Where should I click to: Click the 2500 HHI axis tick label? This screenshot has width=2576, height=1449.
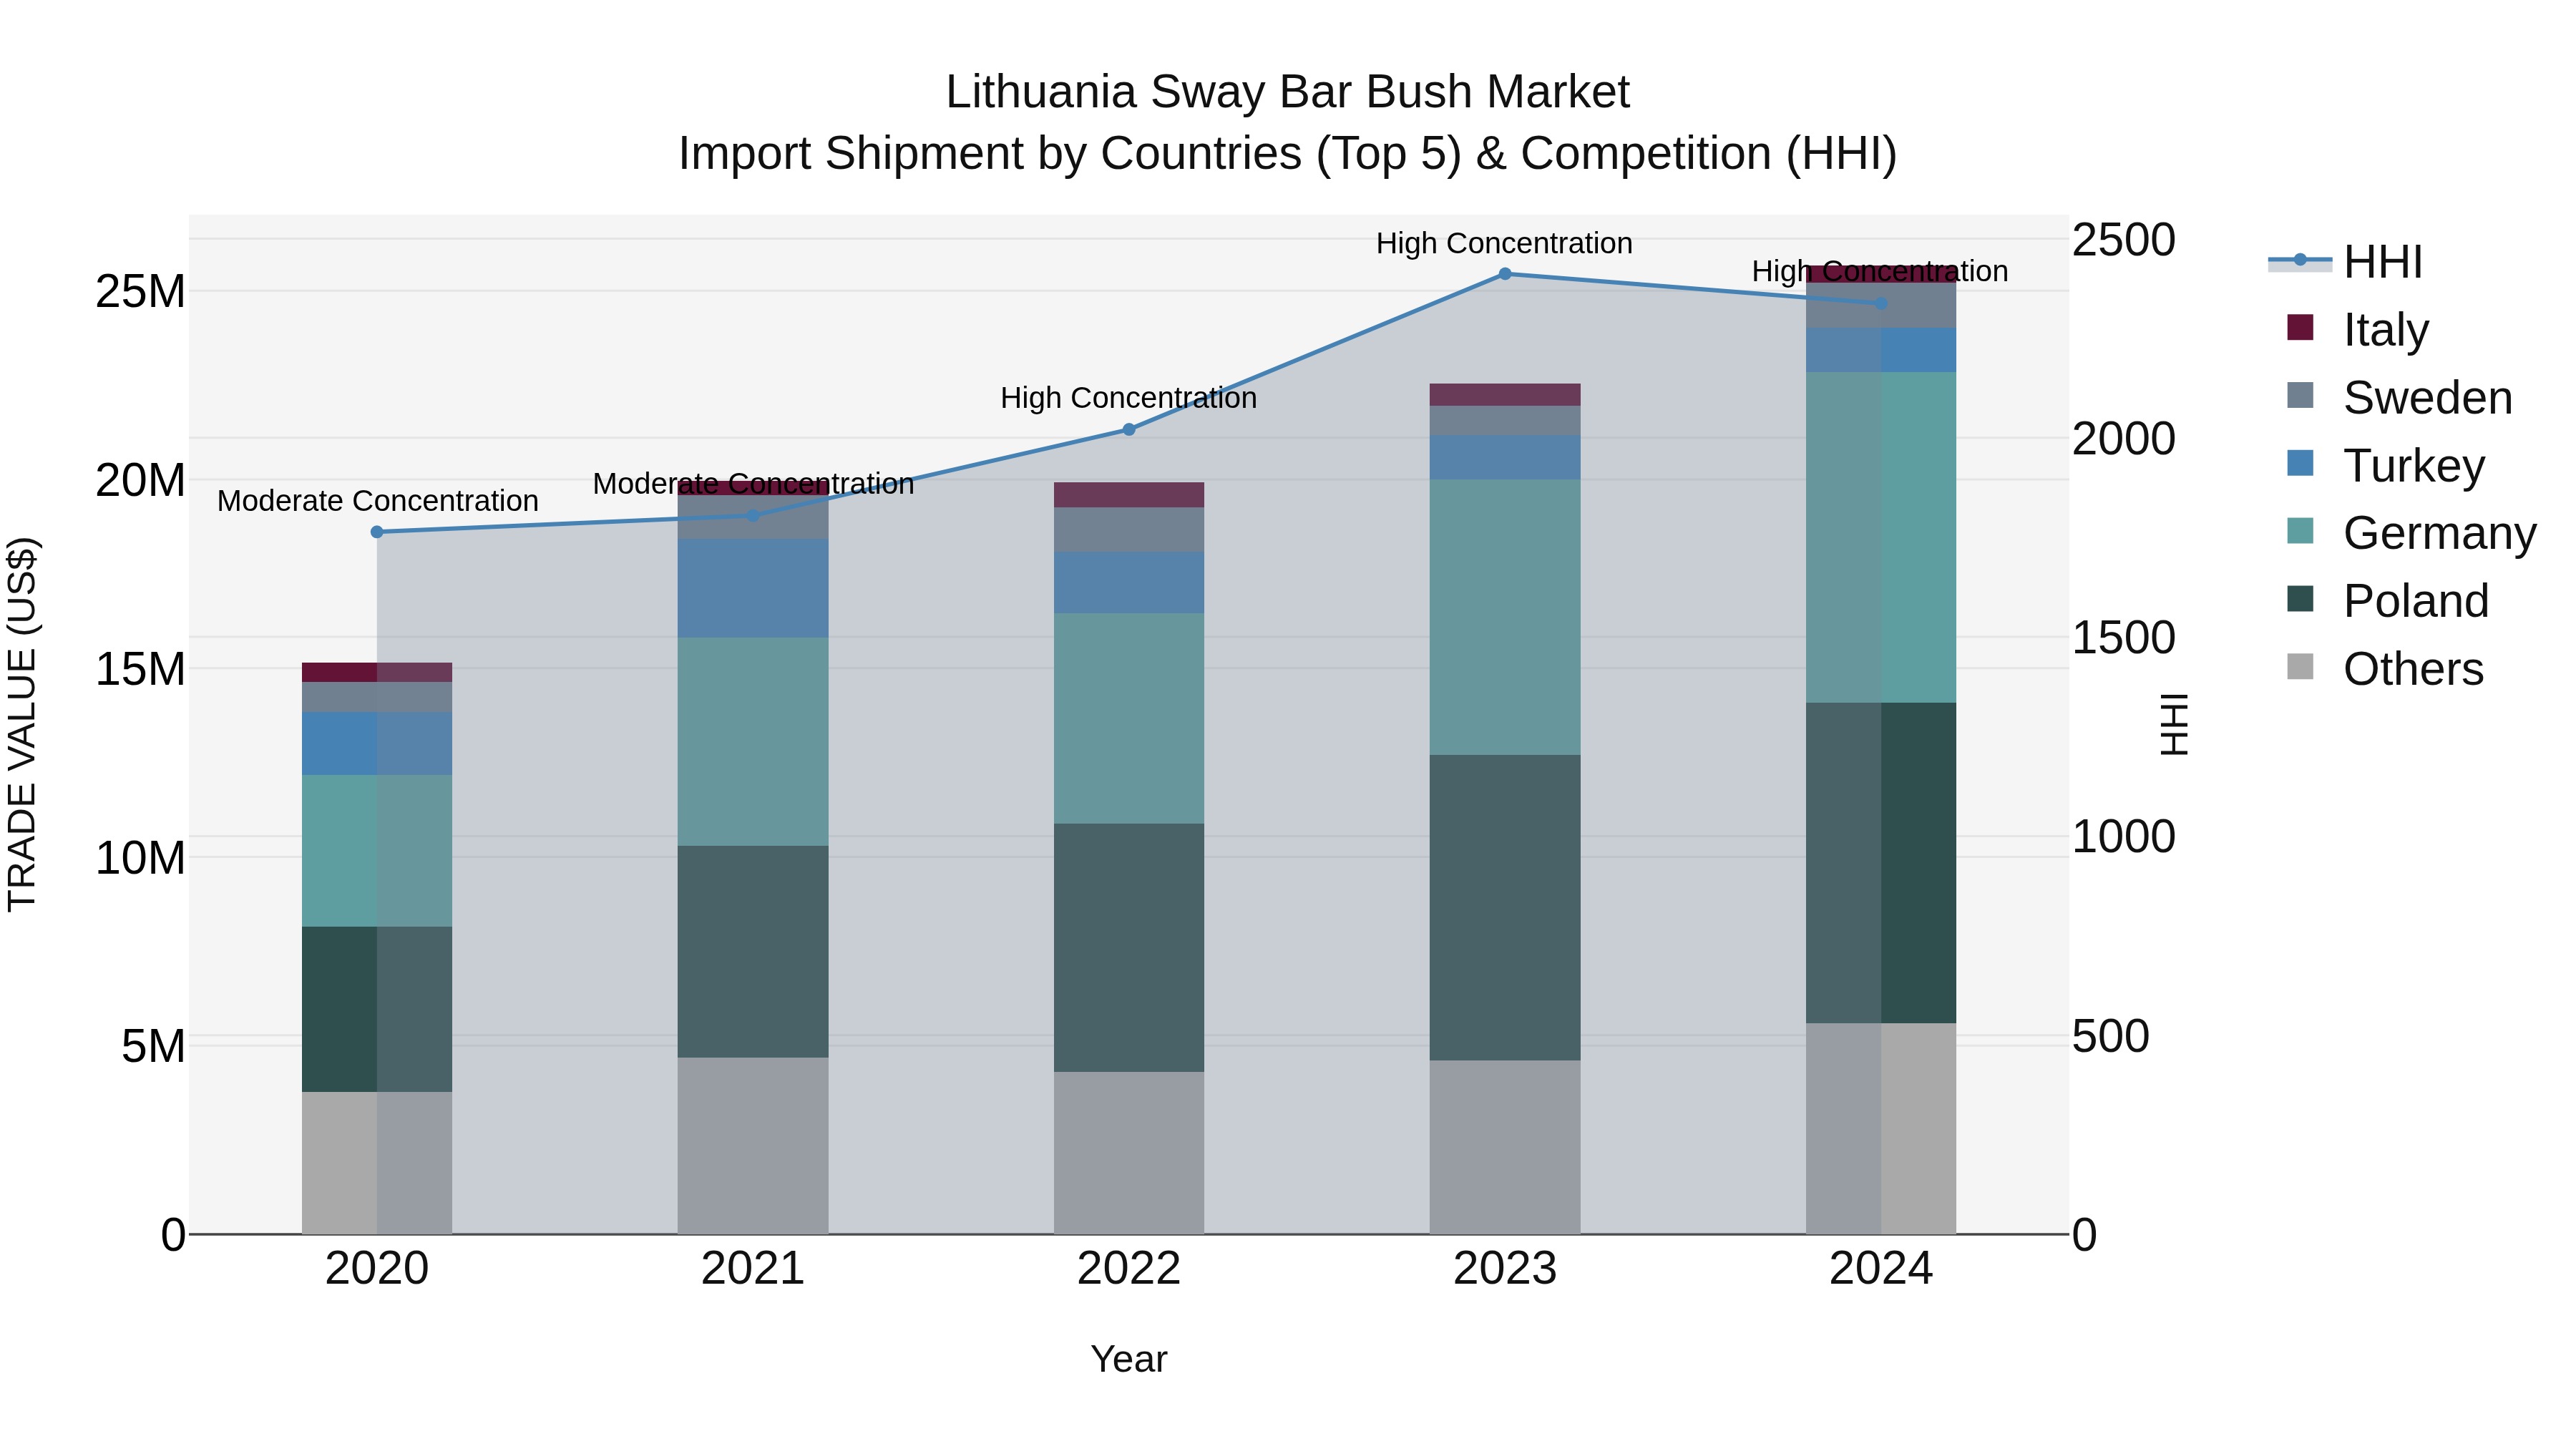2123,240
